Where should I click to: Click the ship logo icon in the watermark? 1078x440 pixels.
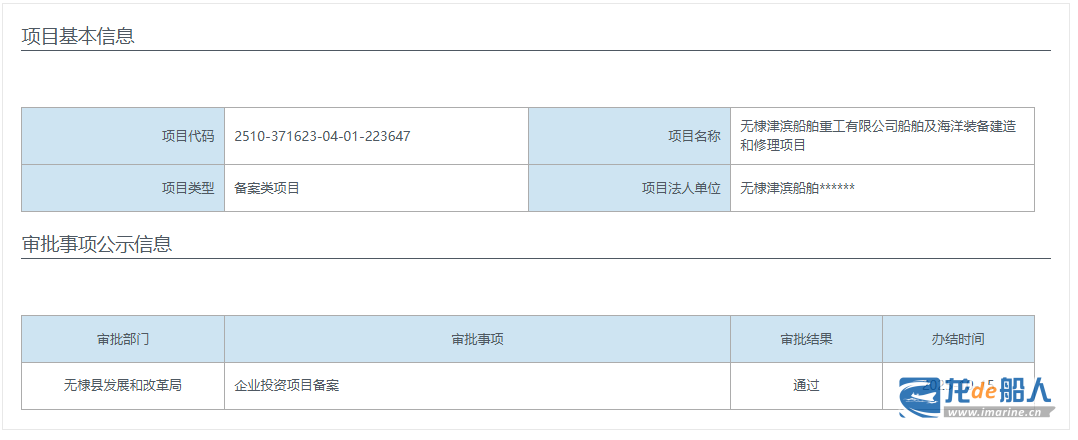(919, 397)
